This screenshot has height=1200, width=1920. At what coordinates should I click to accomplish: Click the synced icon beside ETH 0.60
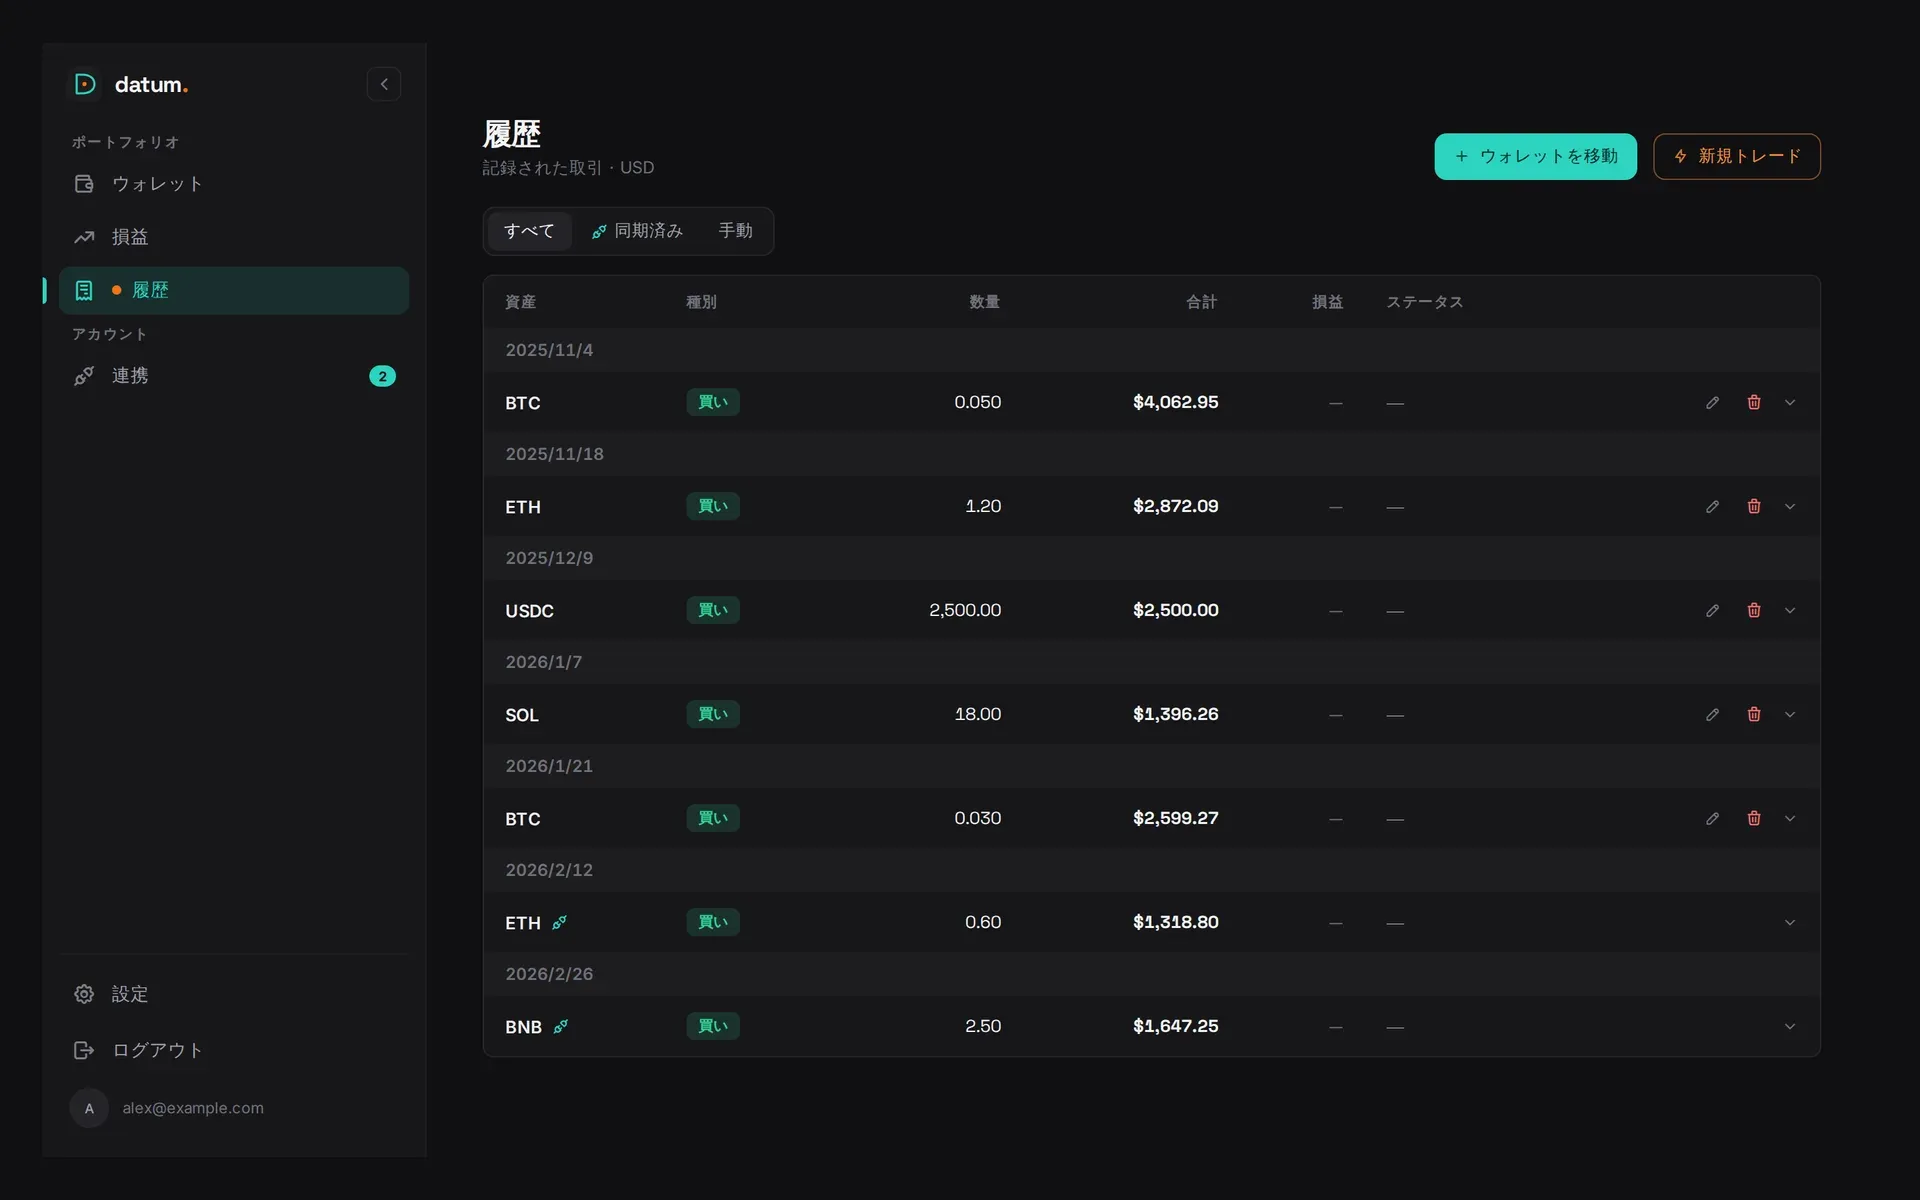coord(560,923)
